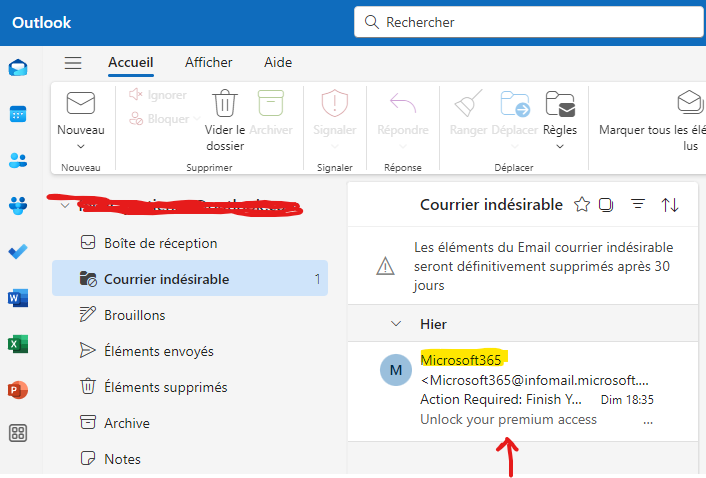The height and width of the screenshot is (478, 706).
Task: Click Ignorer in the ribbon
Action: 158,95
